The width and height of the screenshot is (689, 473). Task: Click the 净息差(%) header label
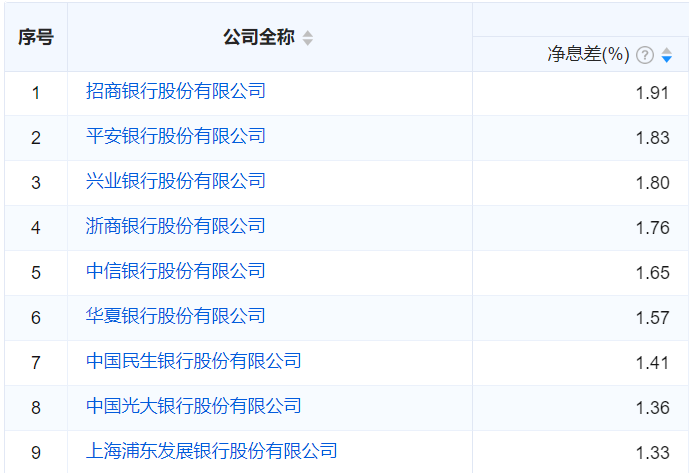[x=588, y=55]
